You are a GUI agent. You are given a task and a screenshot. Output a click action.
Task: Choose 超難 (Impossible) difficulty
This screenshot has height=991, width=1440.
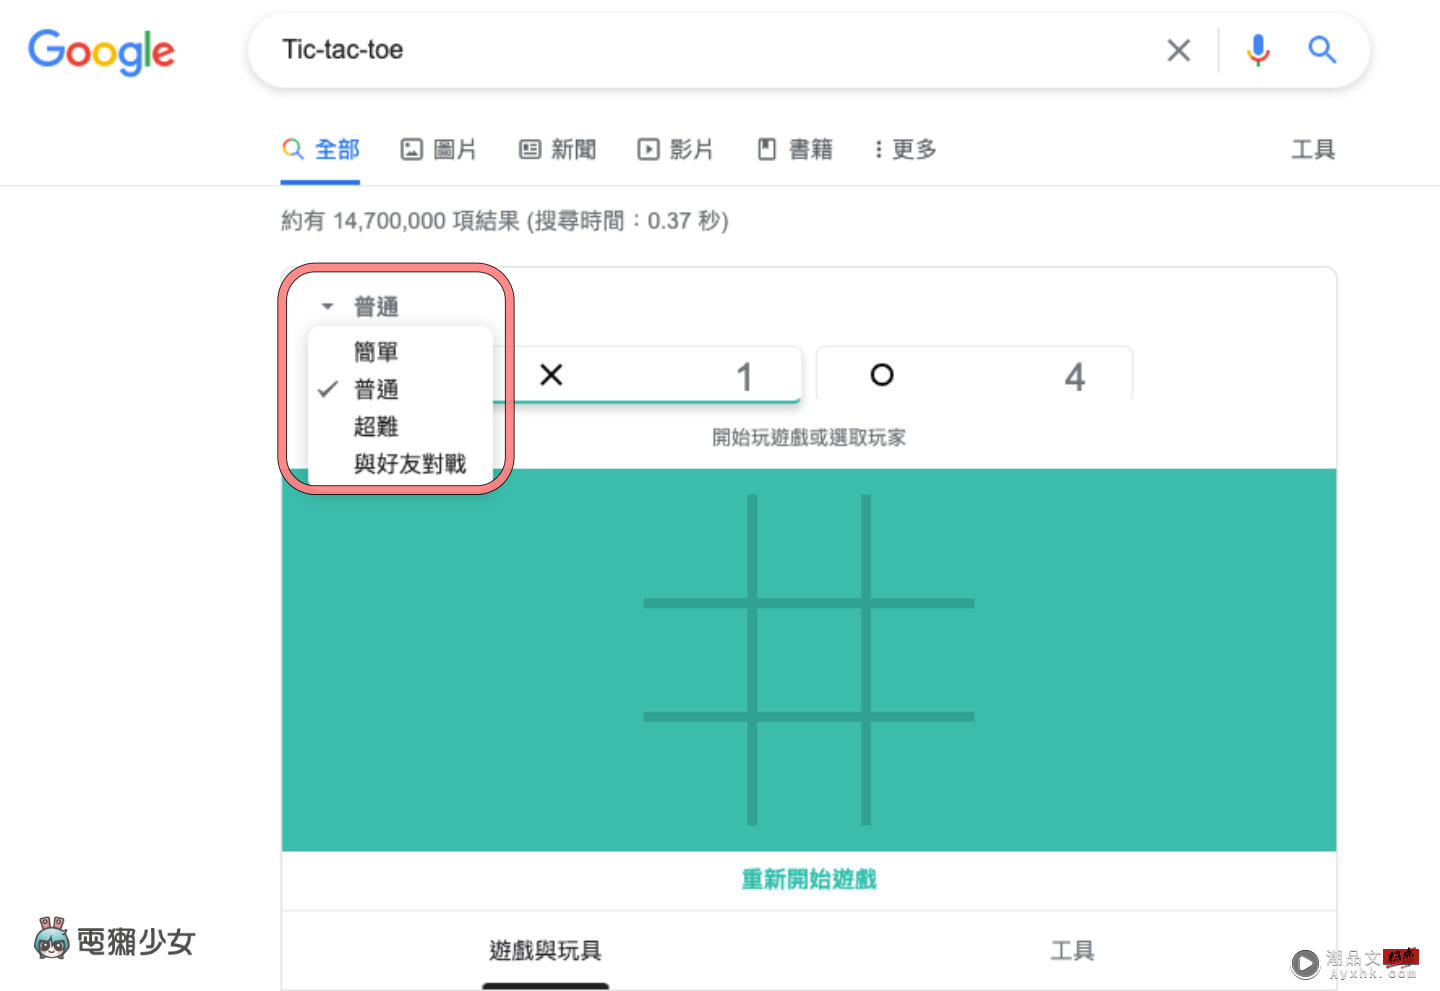376,427
